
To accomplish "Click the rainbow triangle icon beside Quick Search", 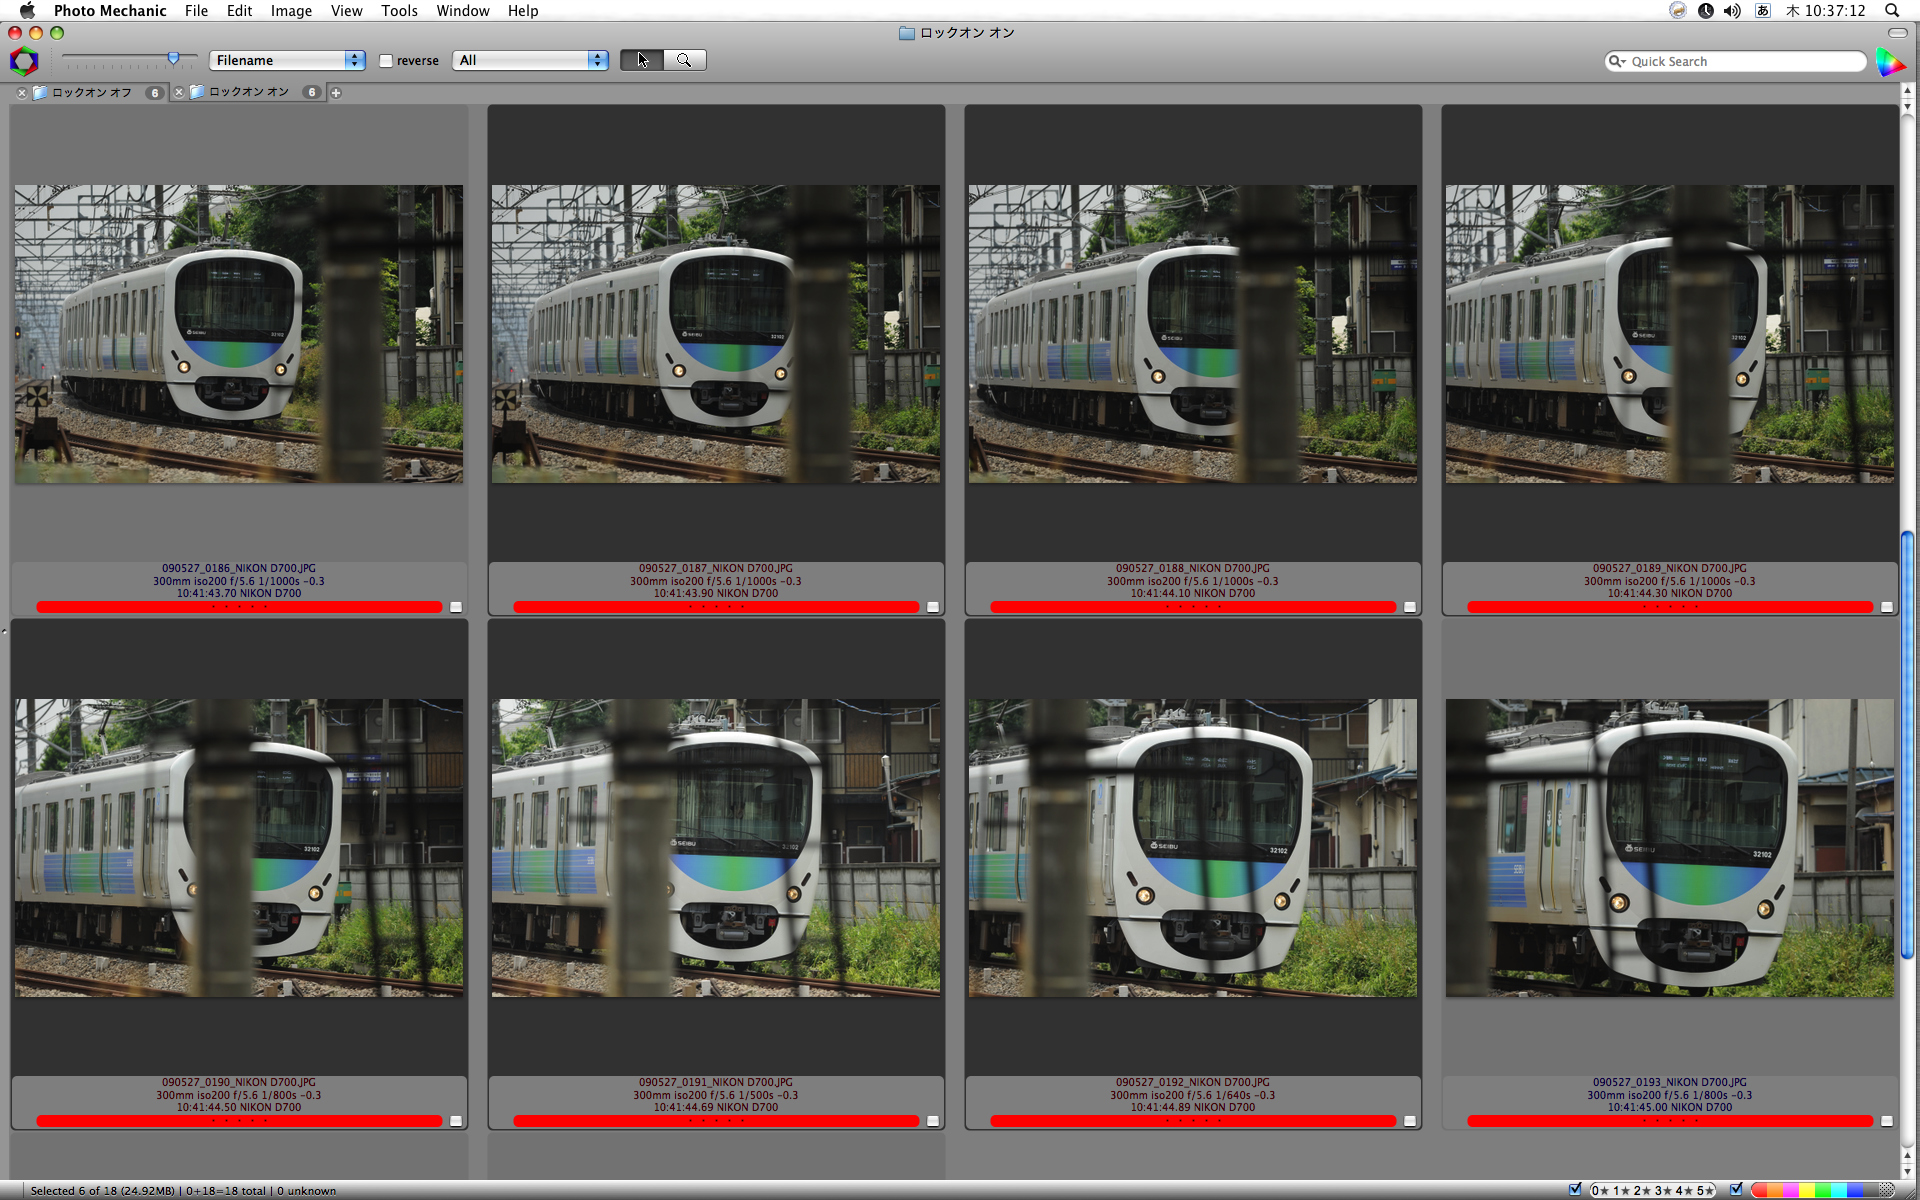I will 1889,62.
